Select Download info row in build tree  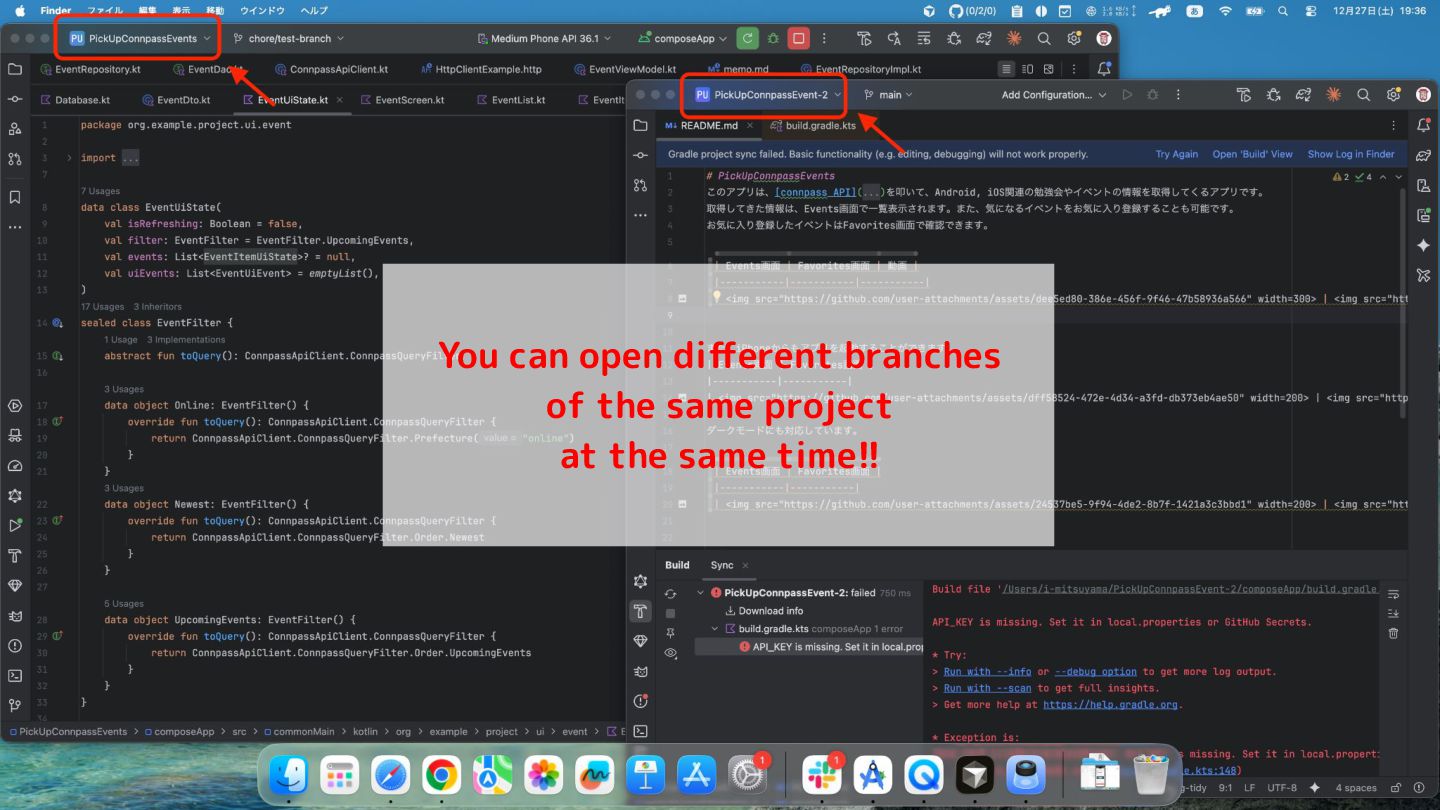(763, 611)
